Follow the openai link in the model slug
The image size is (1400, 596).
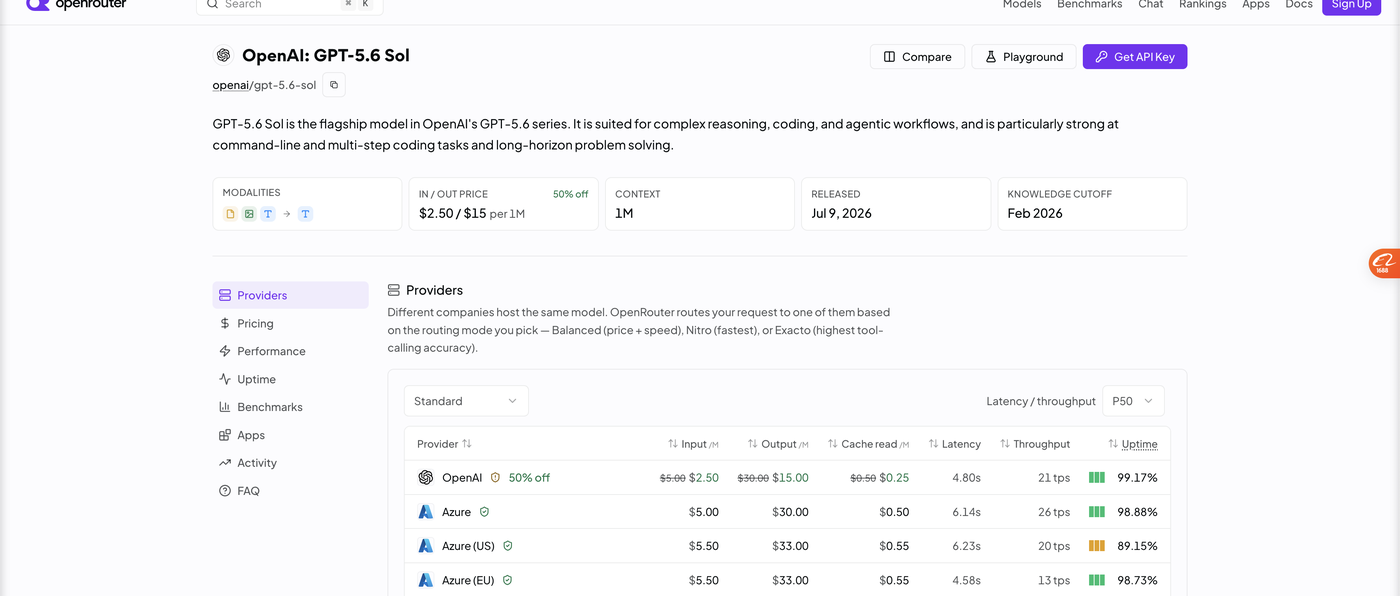coord(231,85)
